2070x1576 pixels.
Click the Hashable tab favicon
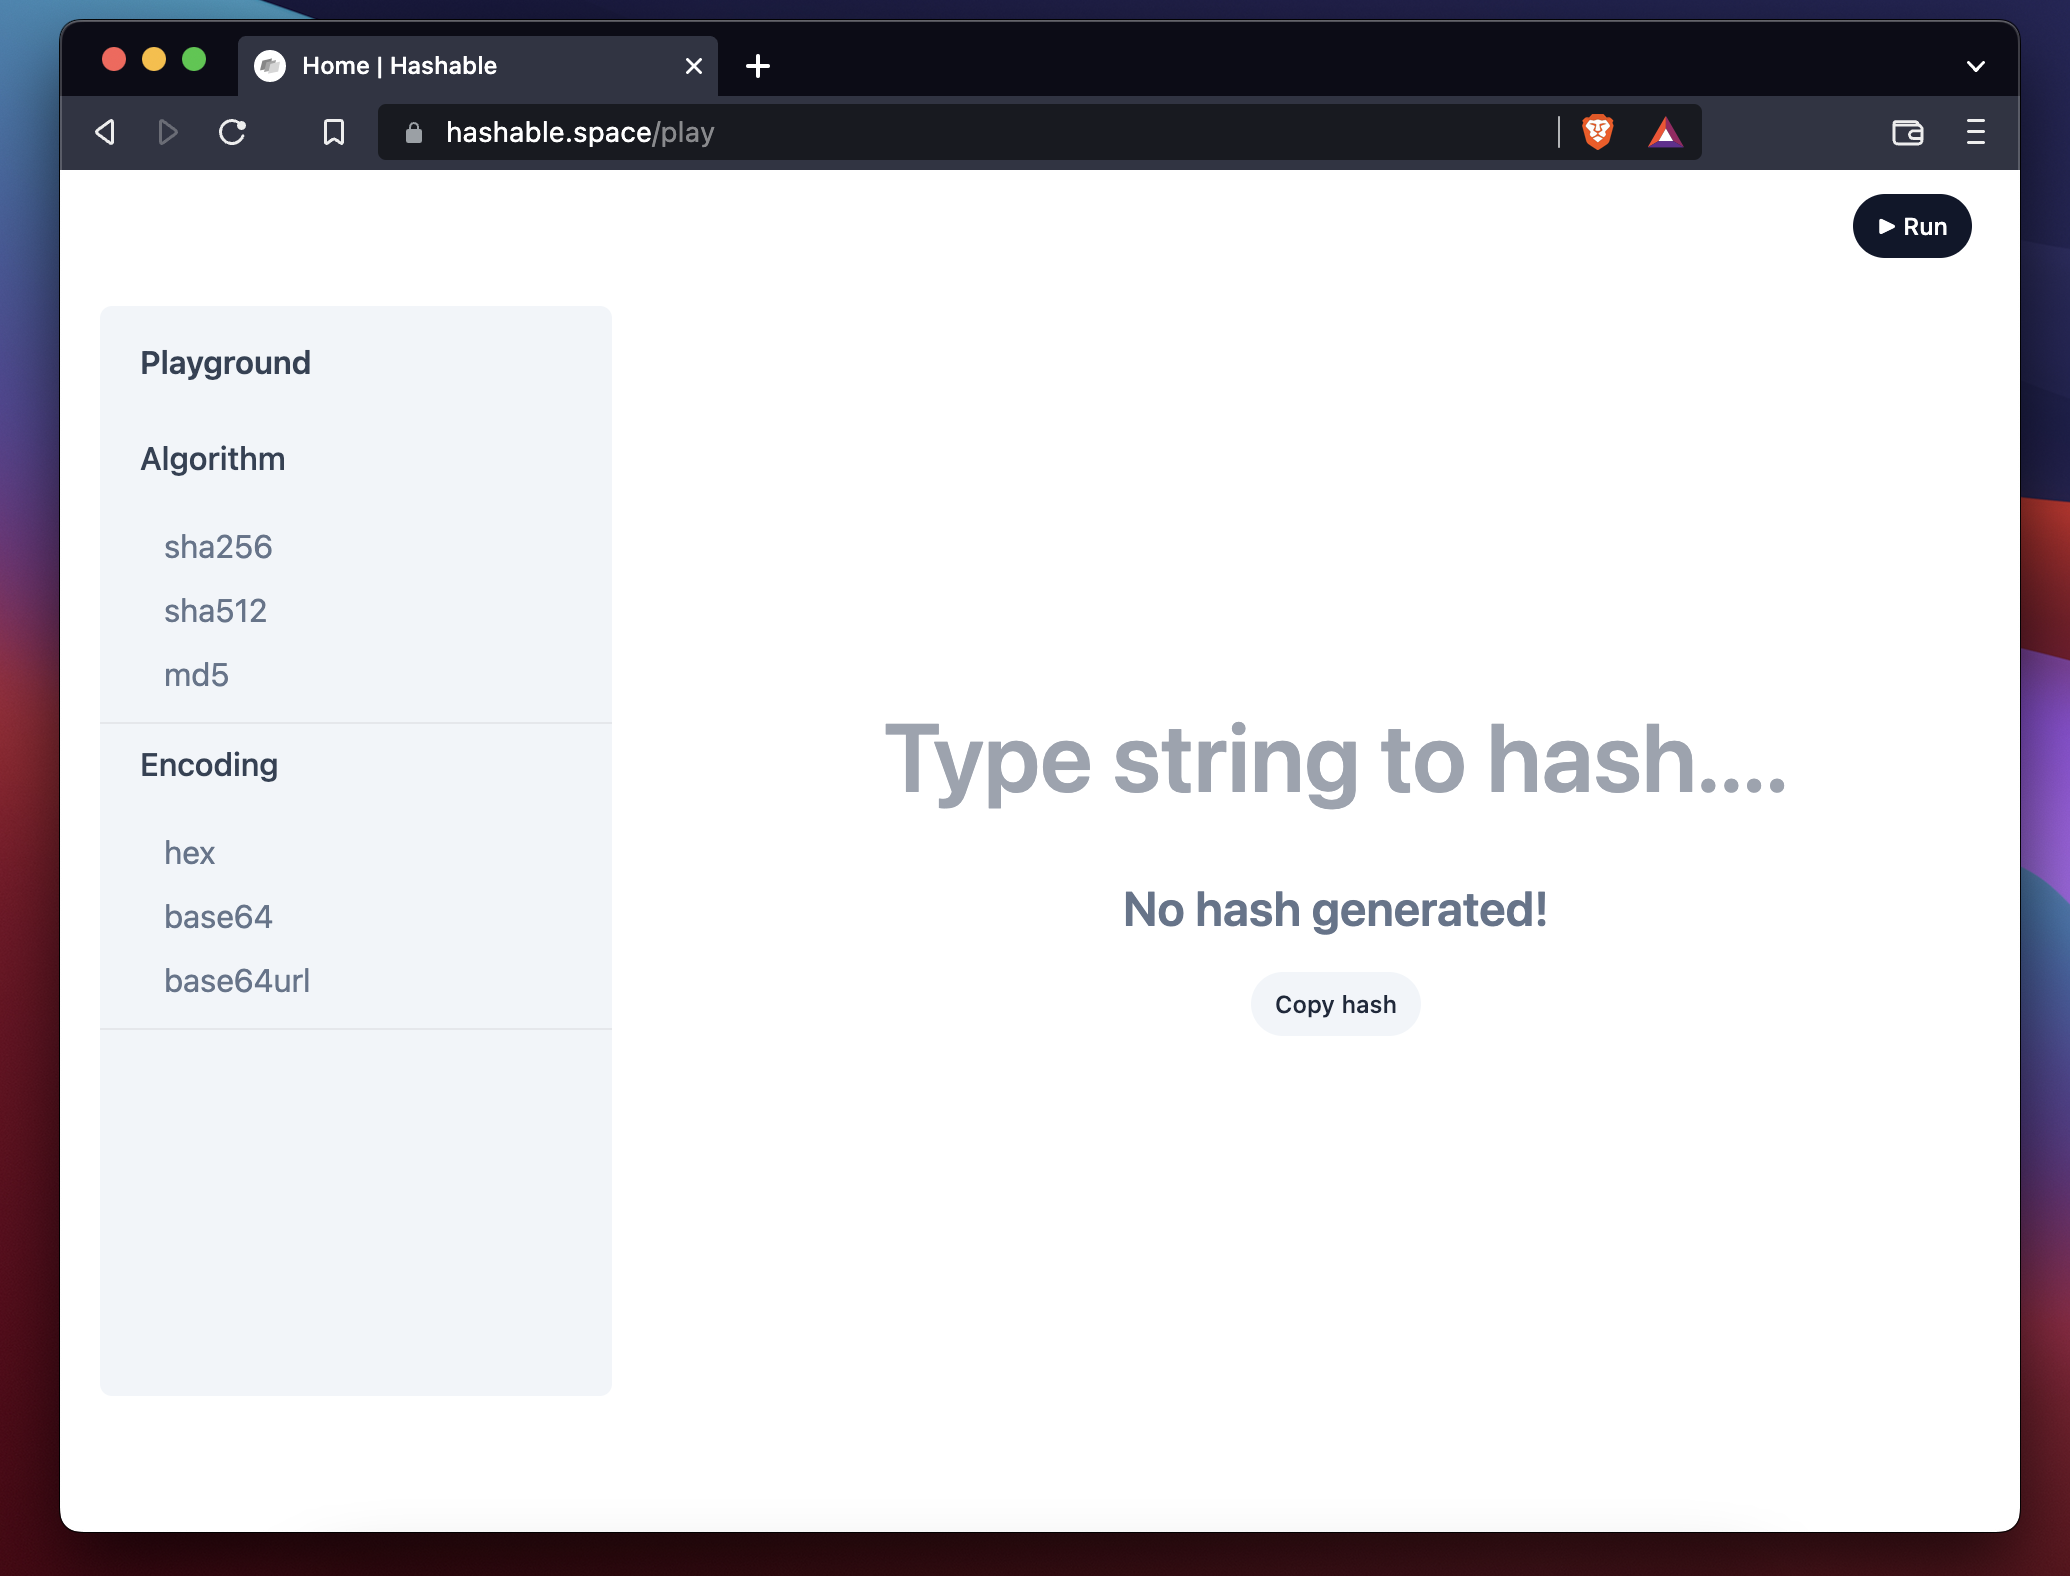tap(270, 66)
